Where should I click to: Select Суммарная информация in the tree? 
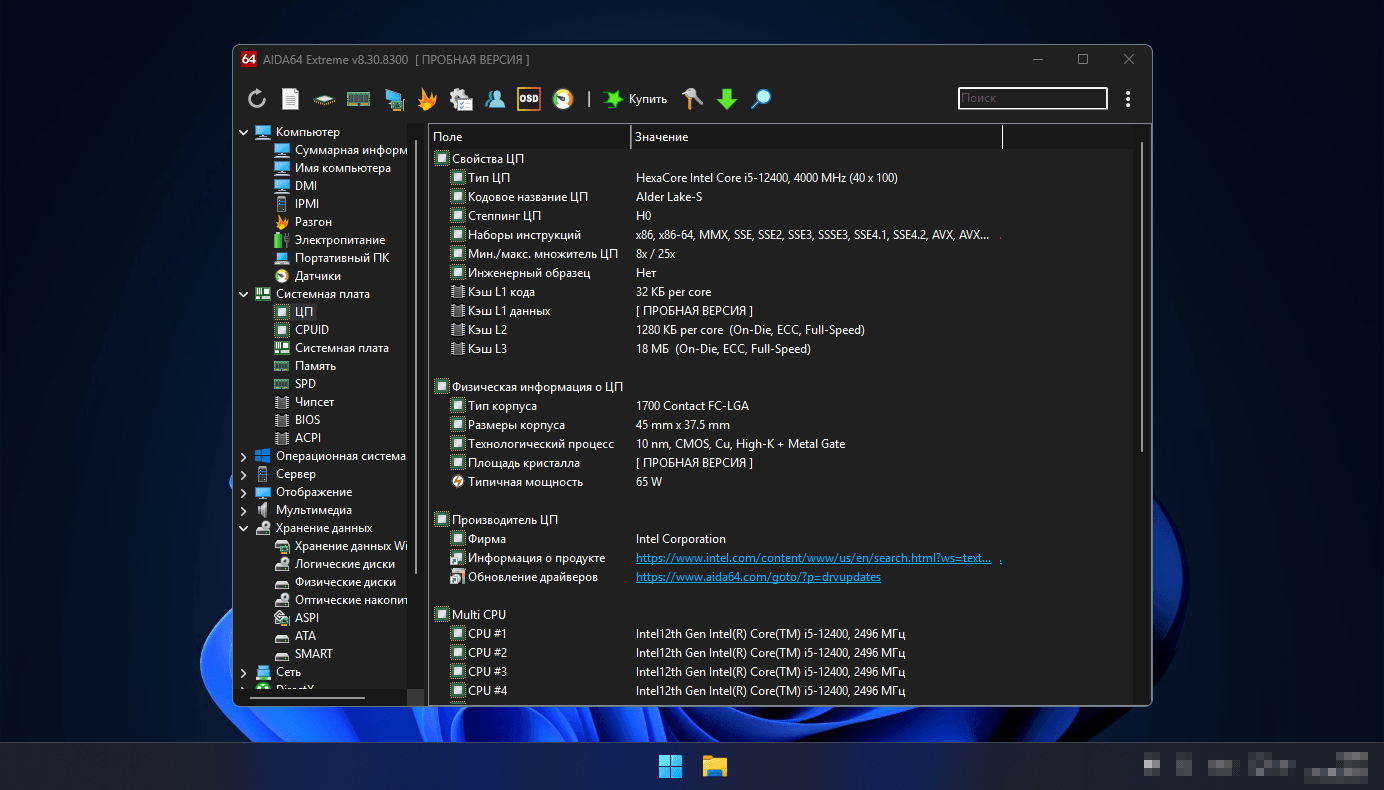[340, 150]
